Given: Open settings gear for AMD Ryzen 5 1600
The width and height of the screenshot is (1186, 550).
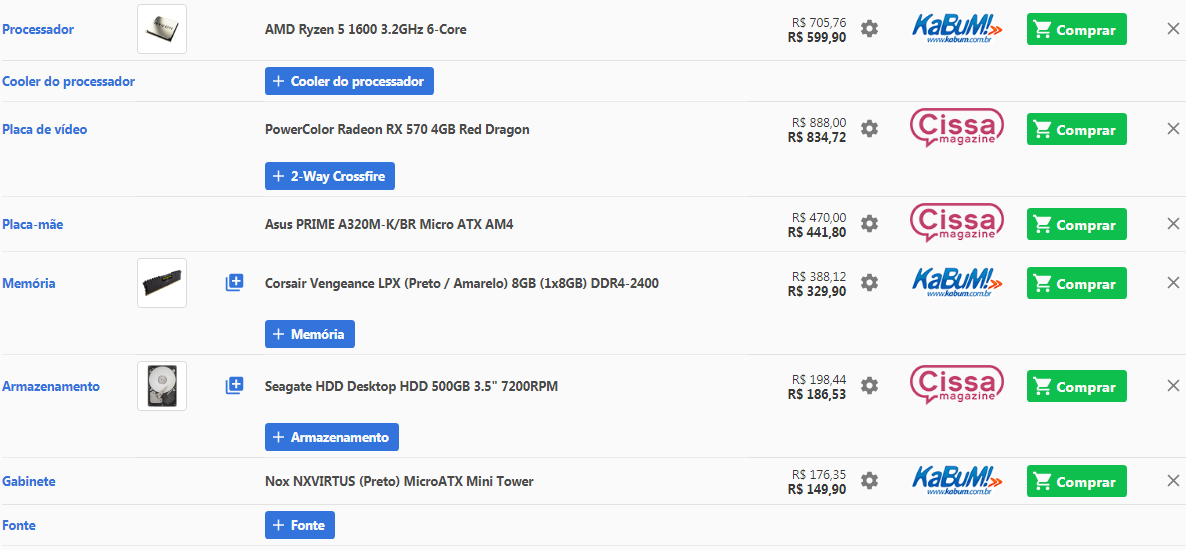Looking at the screenshot, I should pyautogui.click(x=870, y=30).
